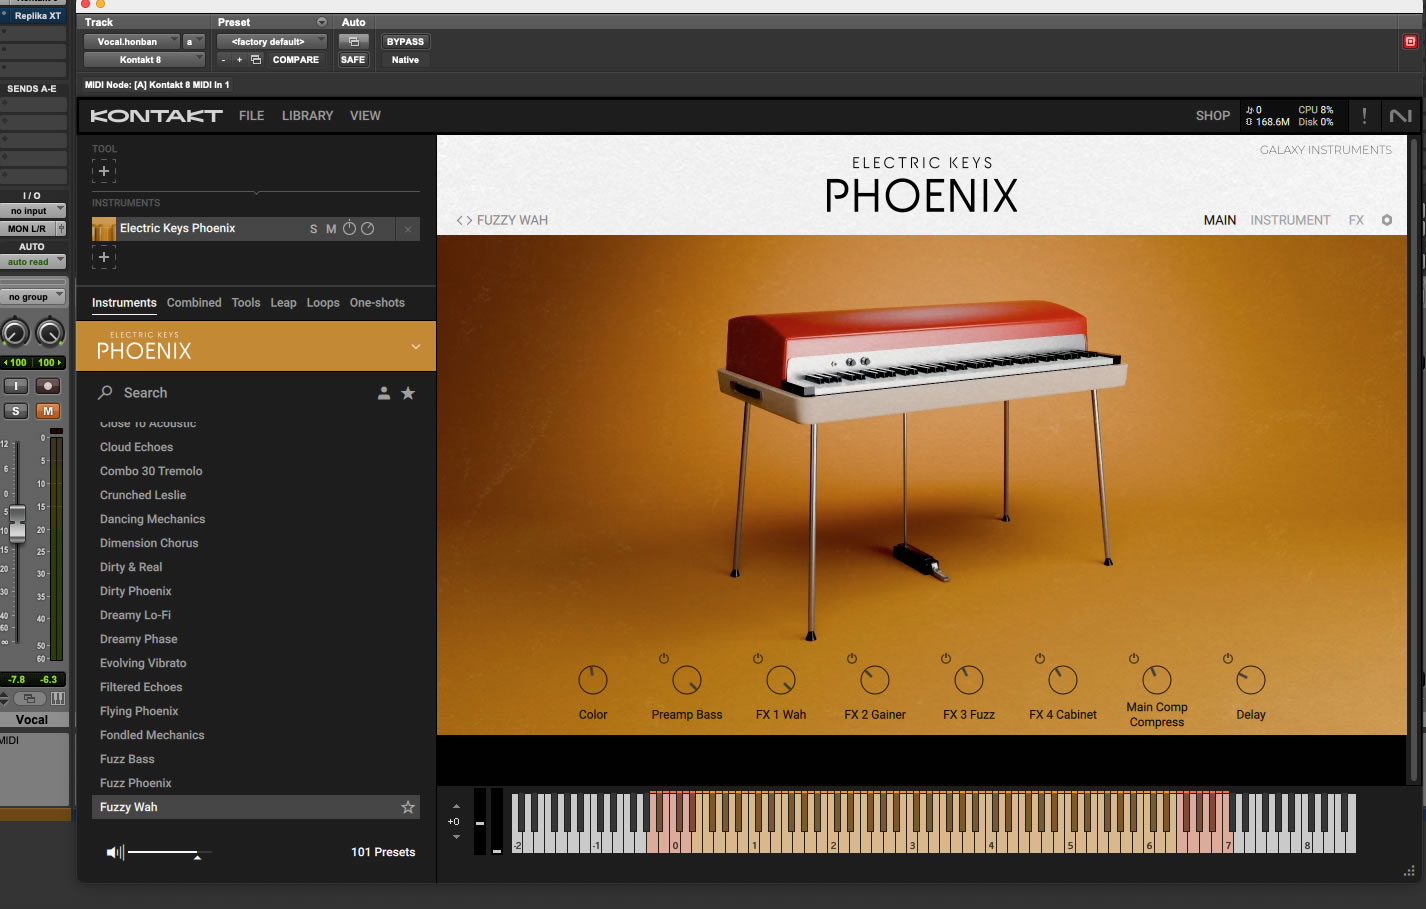
Task: Open the no group dropdown in mixer strip
Action: [33, 297]
